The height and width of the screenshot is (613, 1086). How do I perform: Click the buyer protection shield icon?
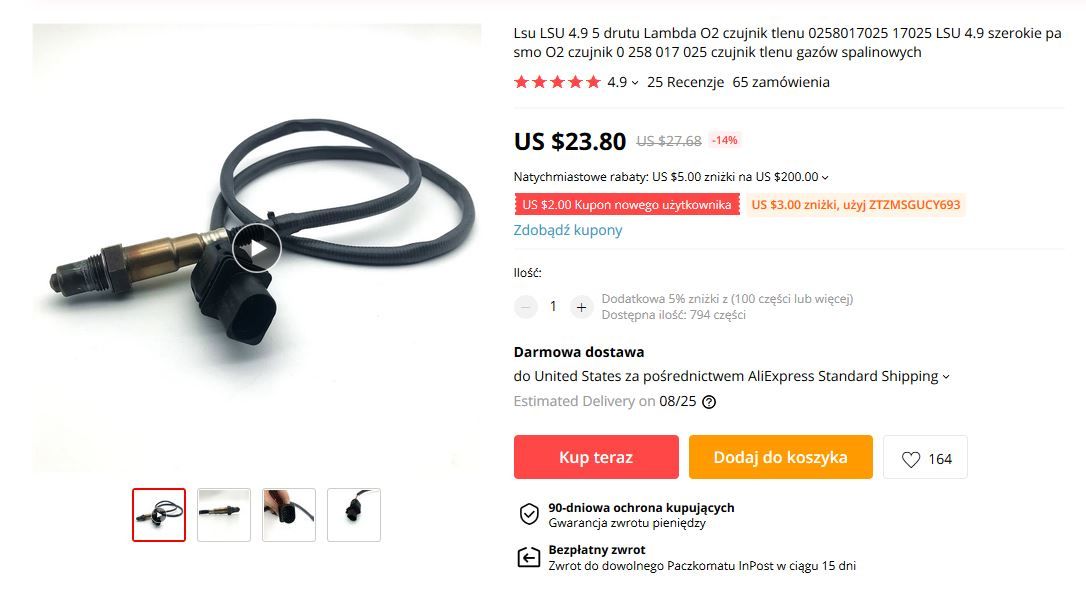point(529,514)
